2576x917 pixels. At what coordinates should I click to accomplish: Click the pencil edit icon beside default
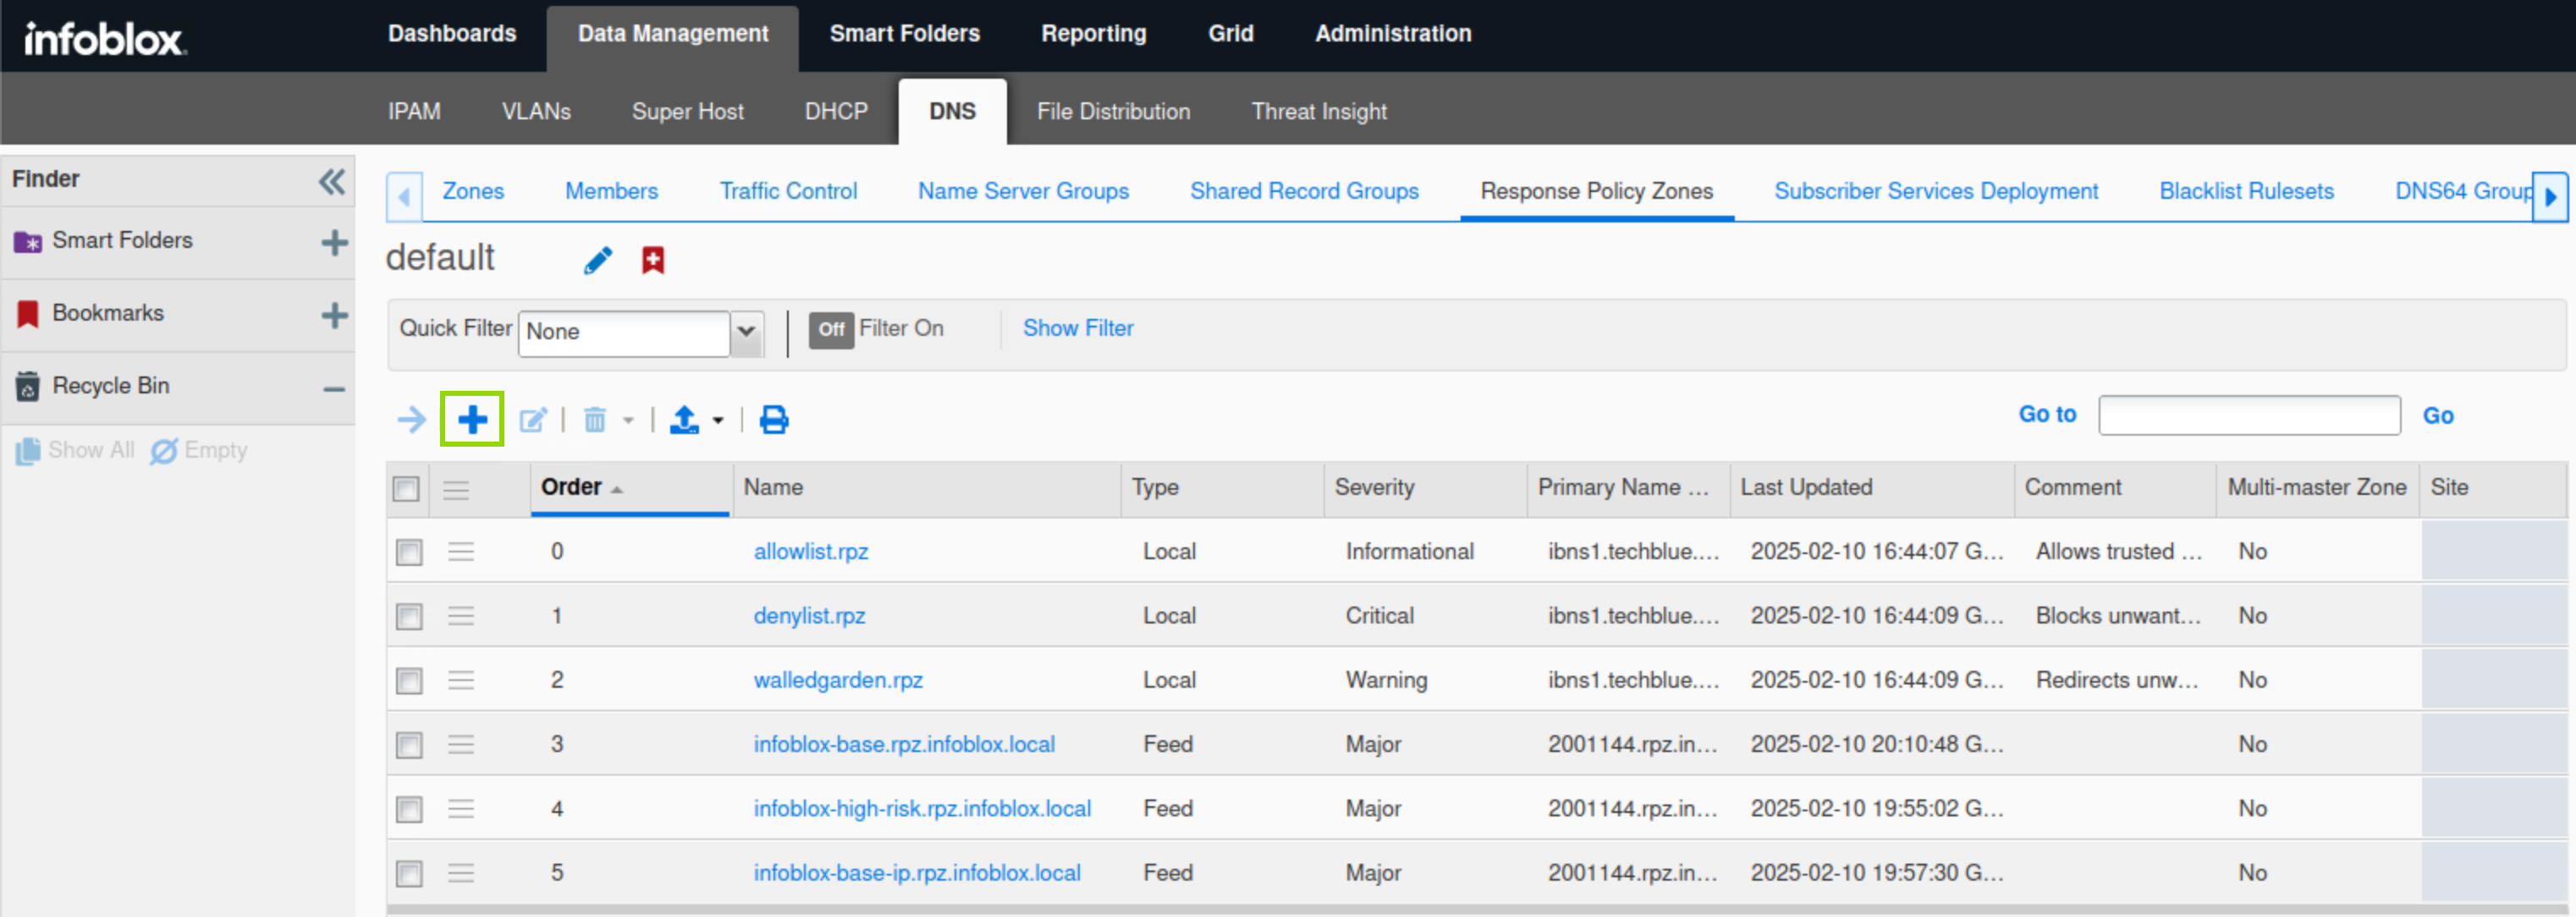tap(598, 261)
